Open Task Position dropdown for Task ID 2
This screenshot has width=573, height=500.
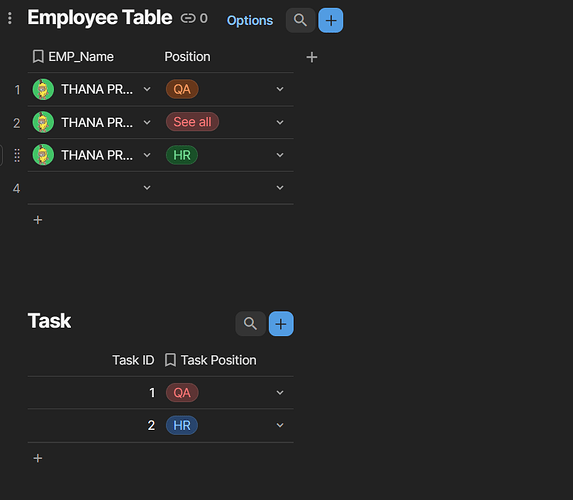coord(280,425)
